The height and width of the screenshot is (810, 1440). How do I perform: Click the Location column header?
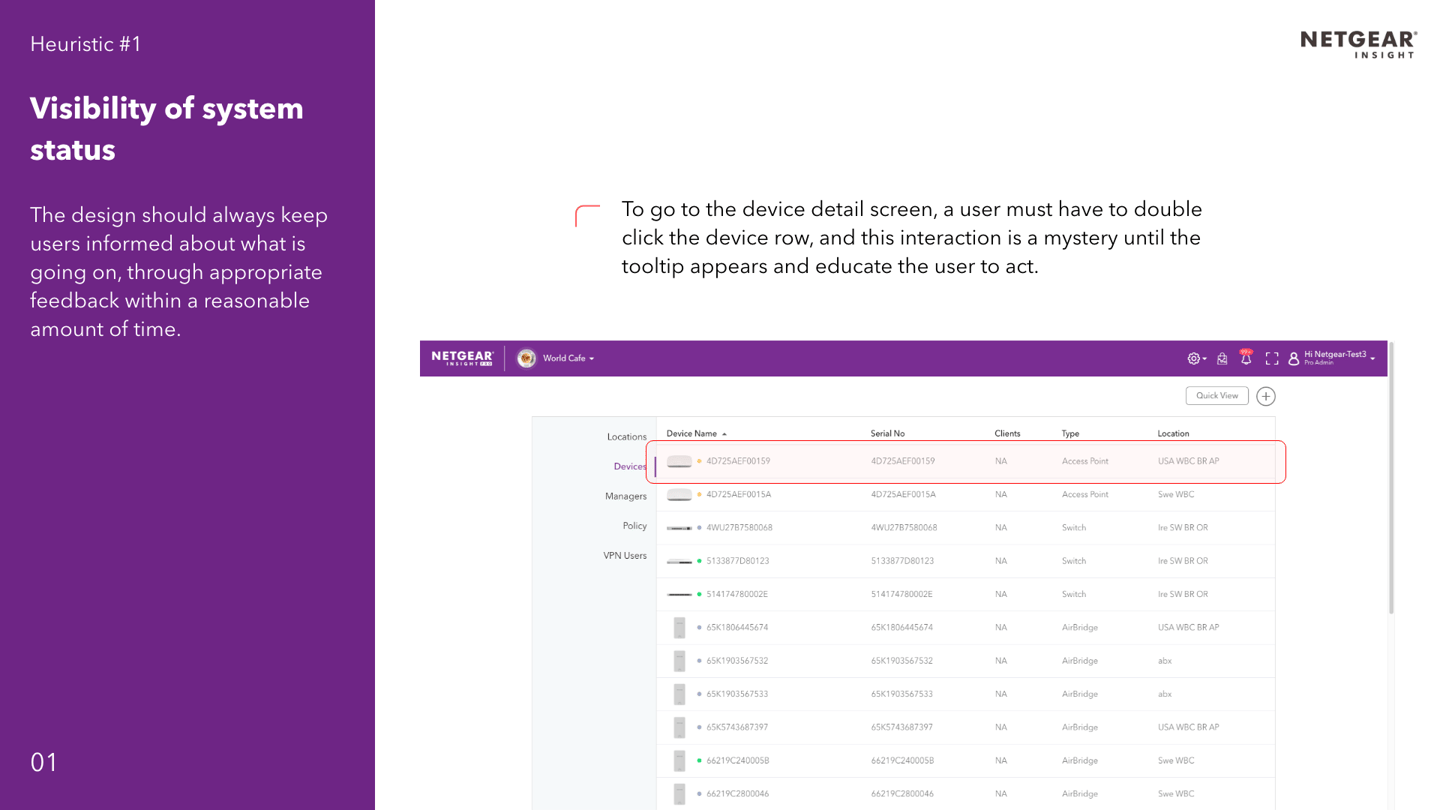1173,434
